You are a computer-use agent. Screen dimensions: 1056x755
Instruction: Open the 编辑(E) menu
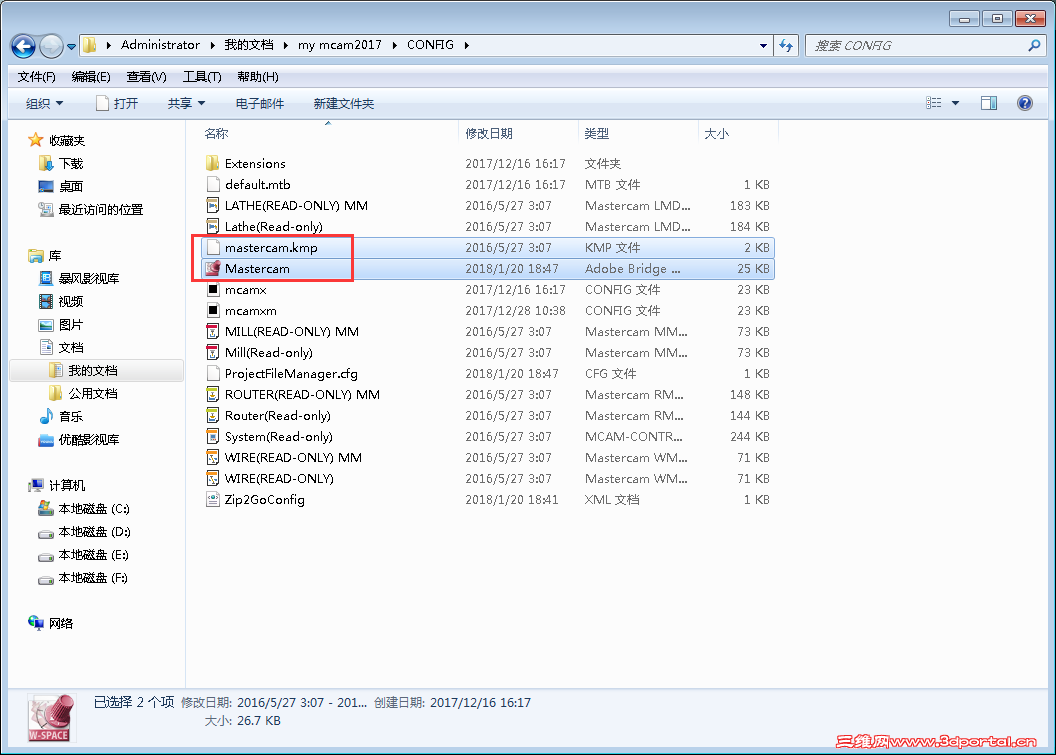91,77
